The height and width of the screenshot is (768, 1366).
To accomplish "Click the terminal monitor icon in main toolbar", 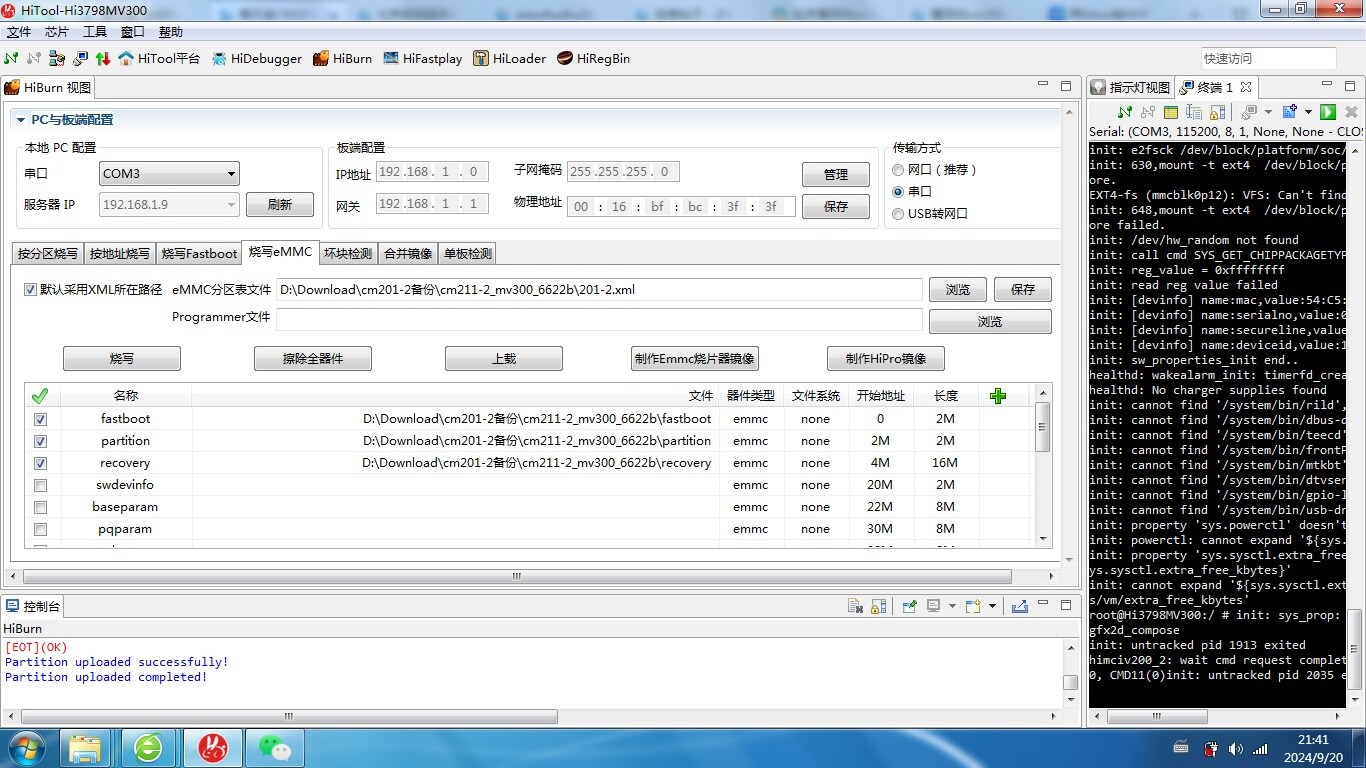I will pos(78,58).
